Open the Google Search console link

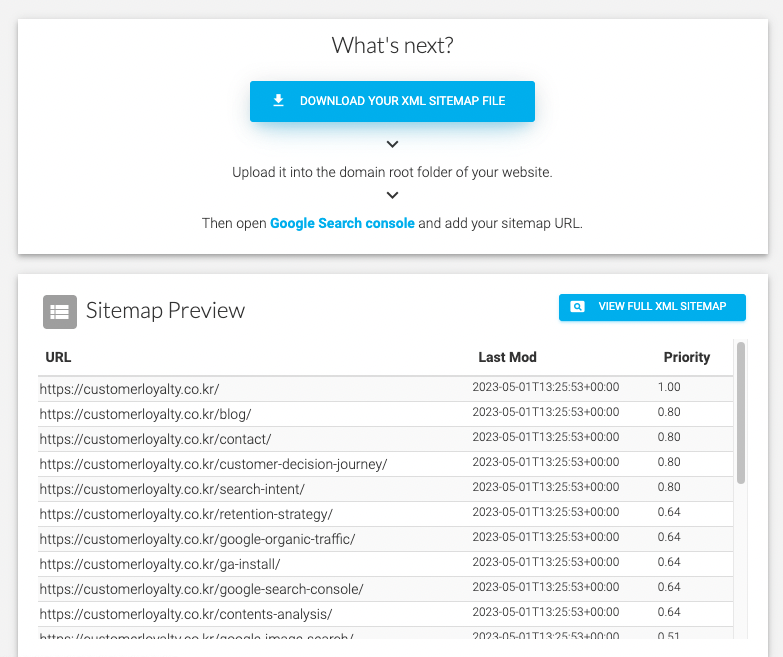coord(342,223)
